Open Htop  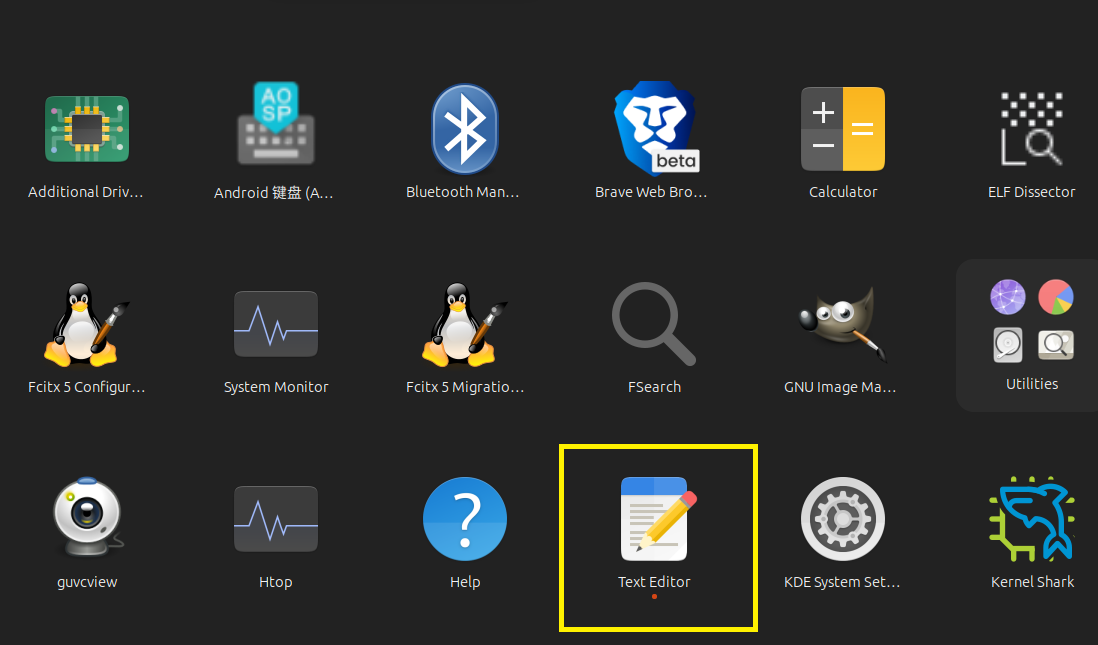[x=276, y=519]
